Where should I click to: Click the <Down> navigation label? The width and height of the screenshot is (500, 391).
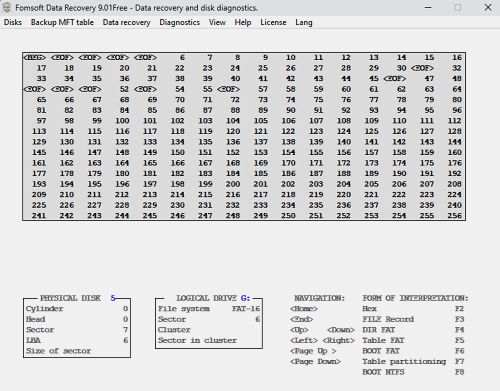341,330
